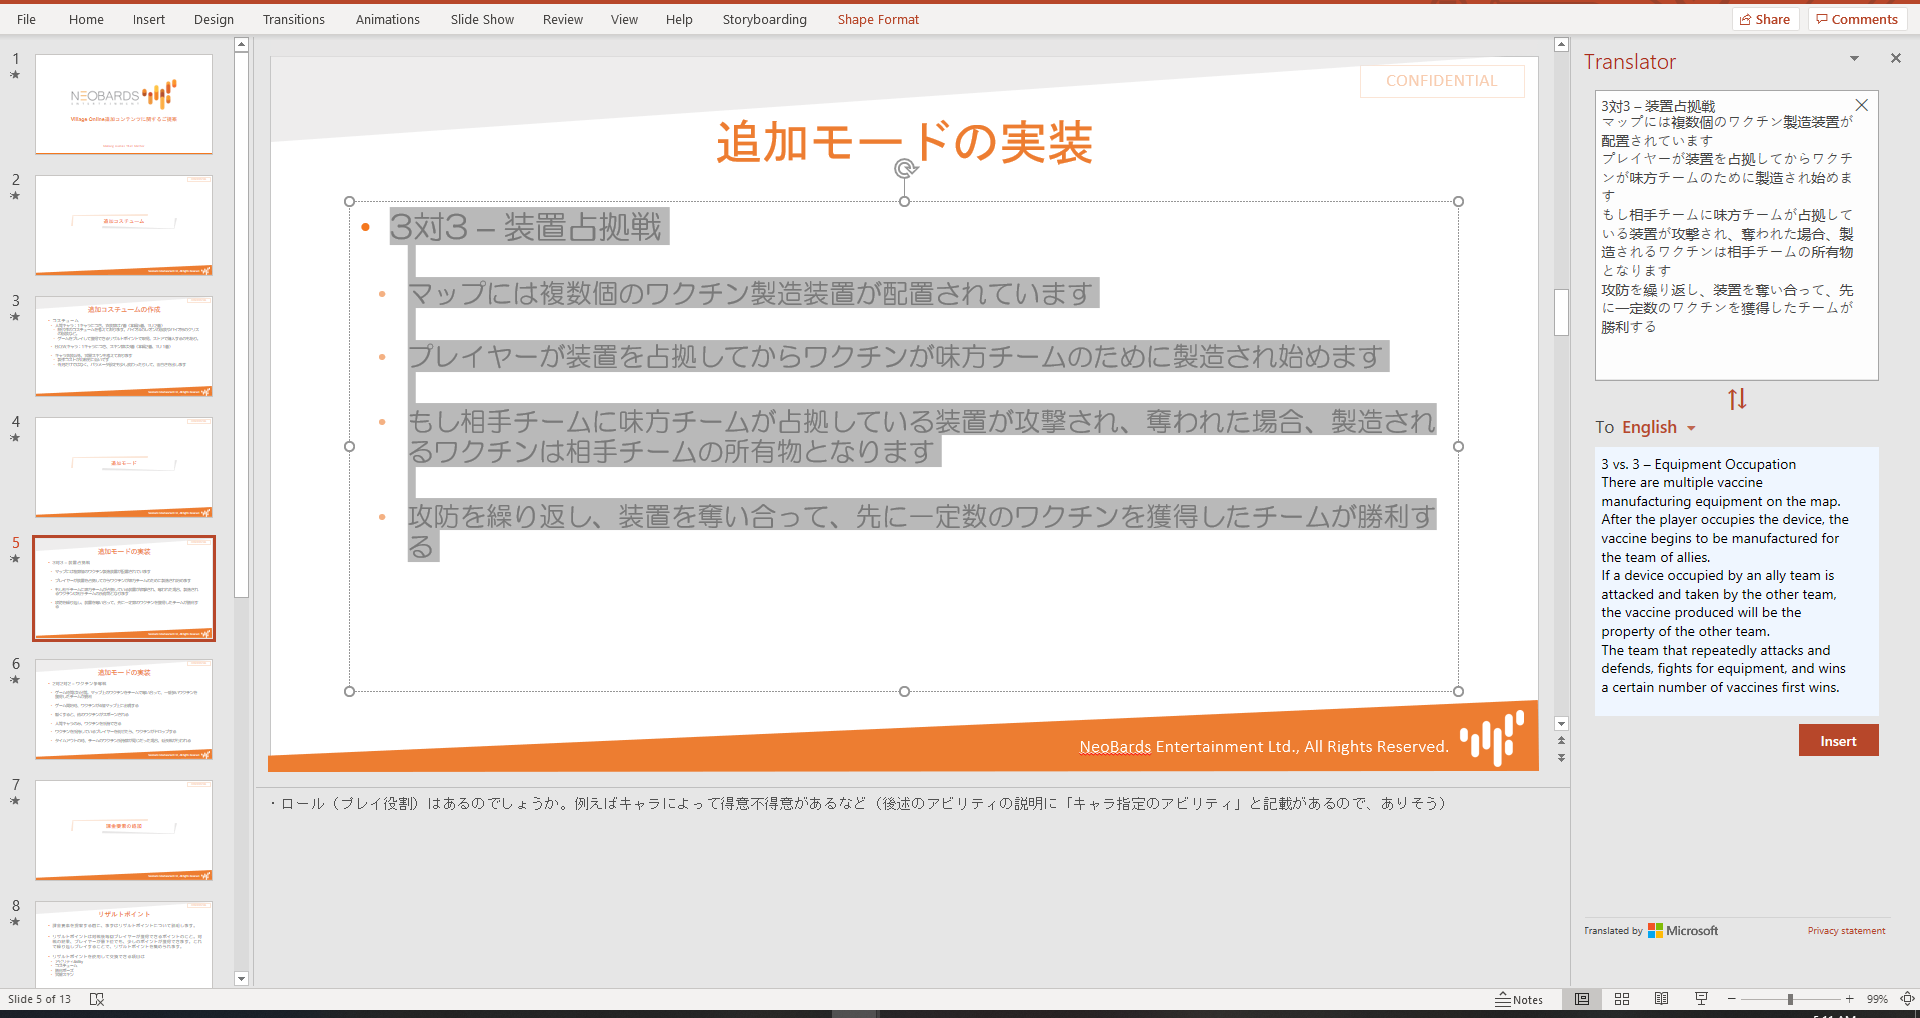
Task: Select the slide 6 thumbnail
Action: (124, 709)
